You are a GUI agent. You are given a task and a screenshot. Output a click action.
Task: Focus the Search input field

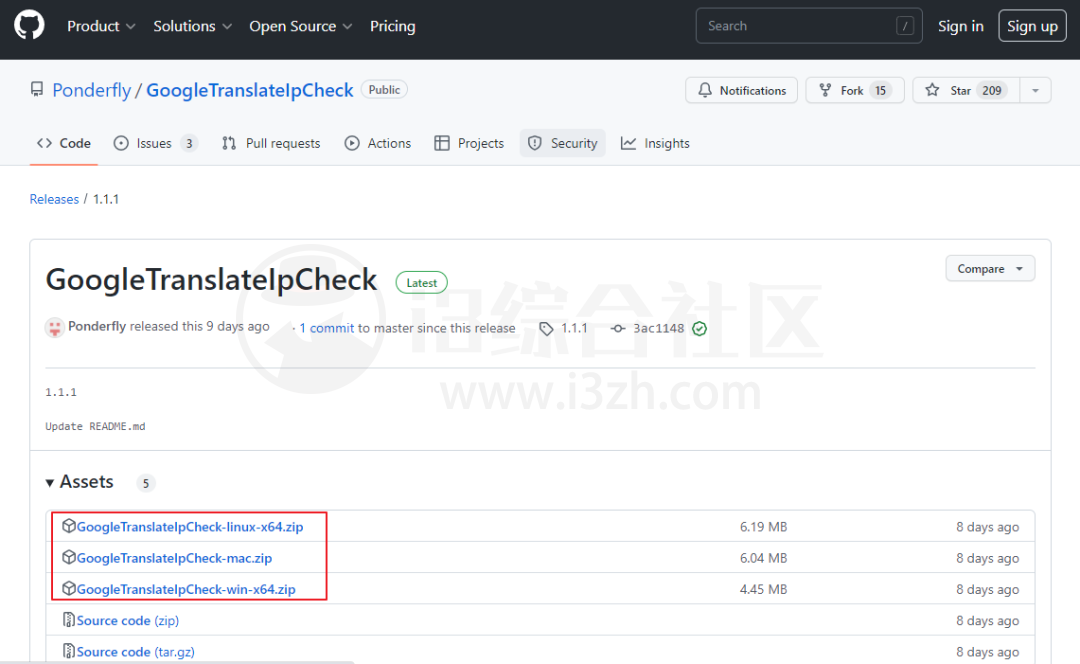click(x=809, y=26)
